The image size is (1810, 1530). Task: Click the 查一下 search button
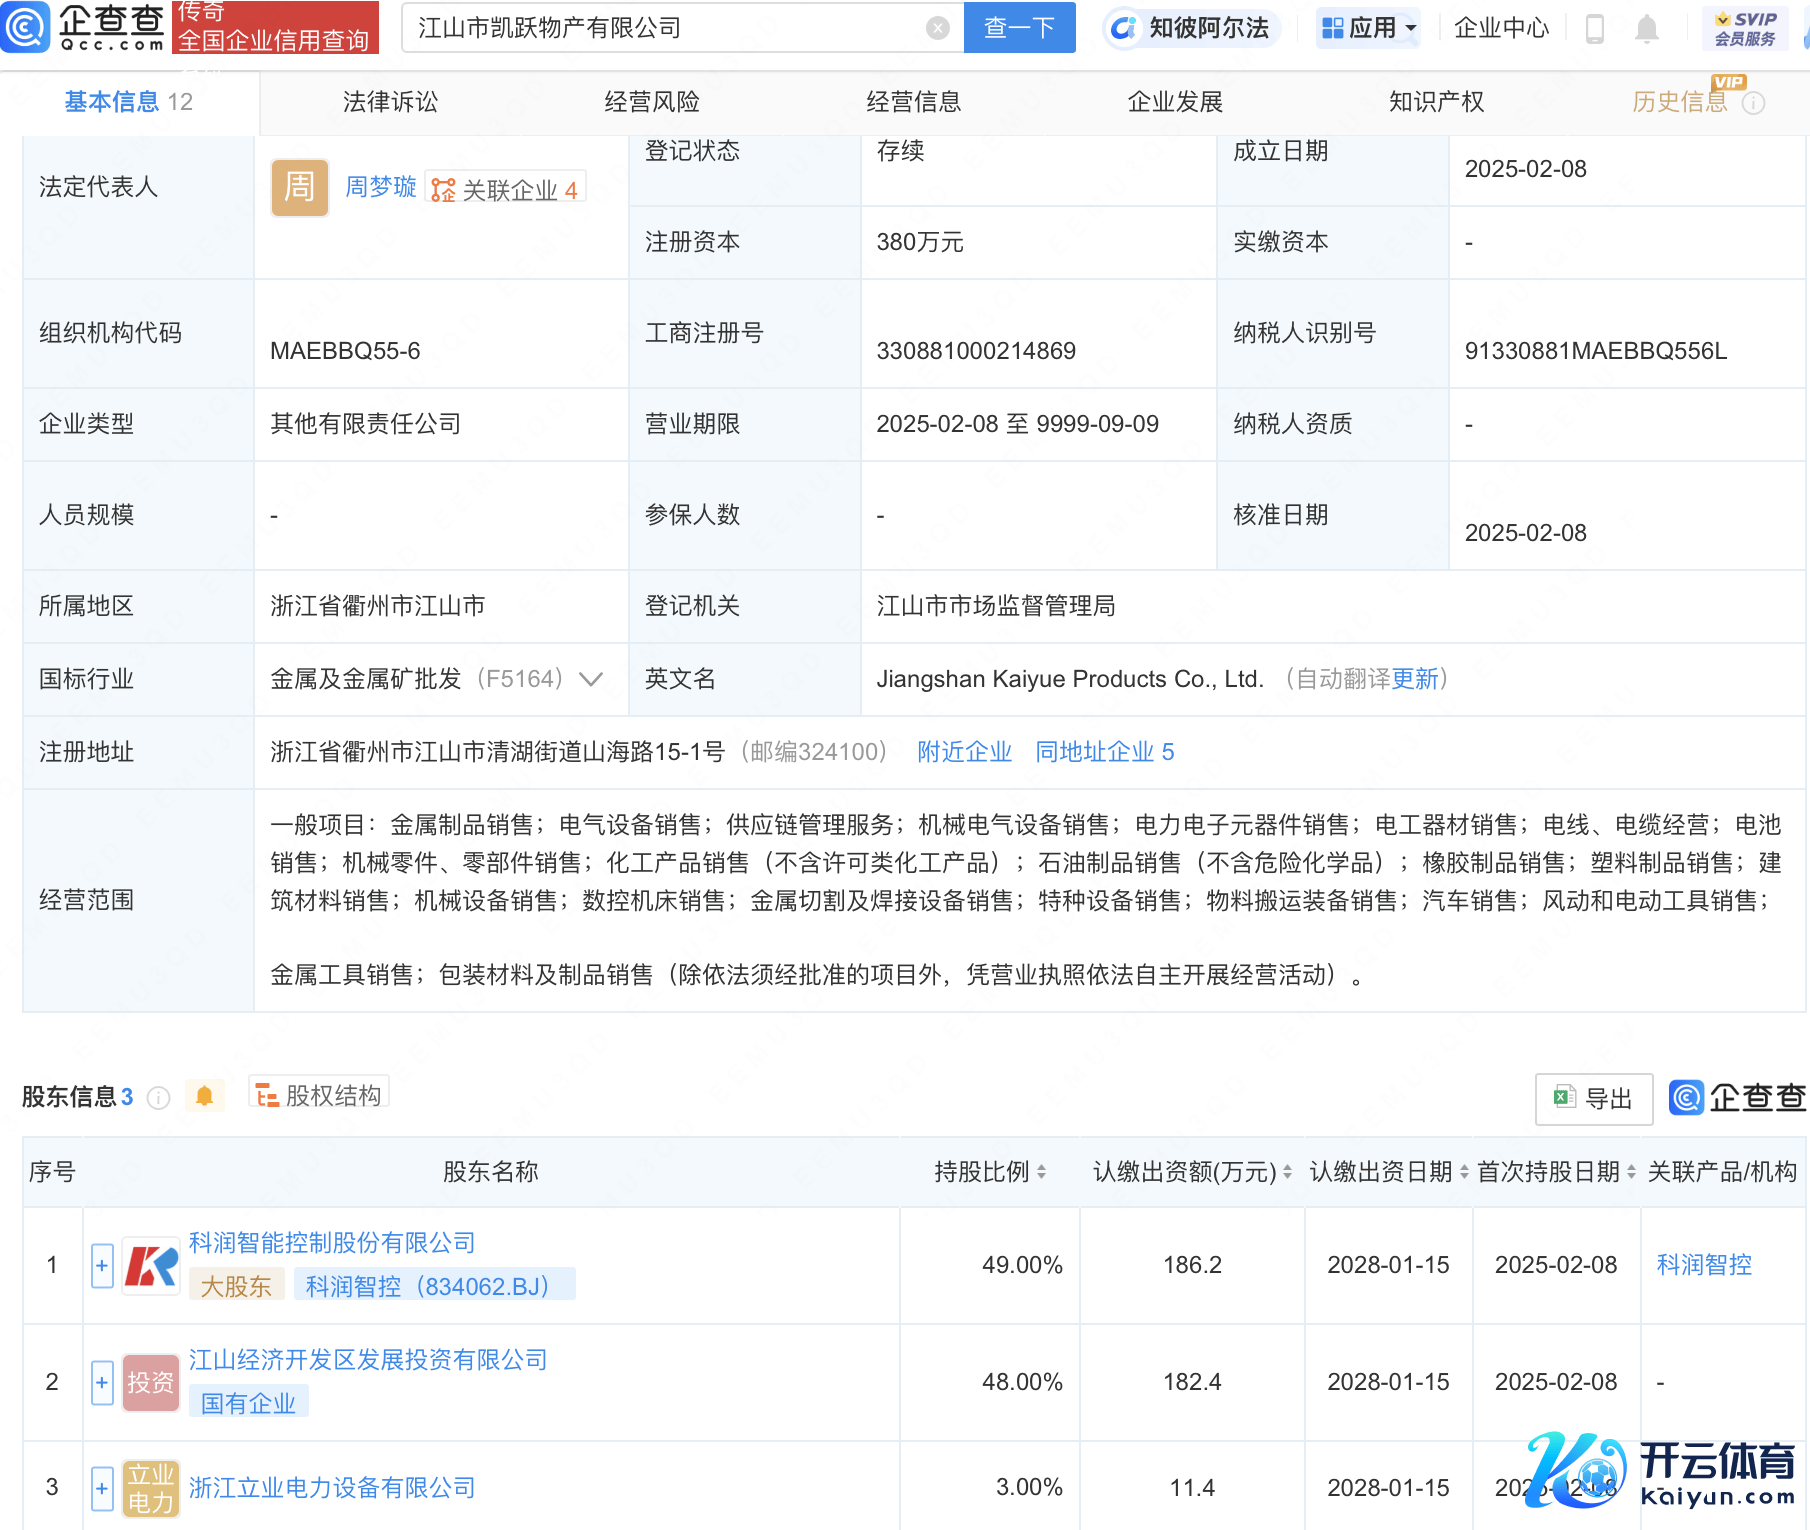(1019, 28)
